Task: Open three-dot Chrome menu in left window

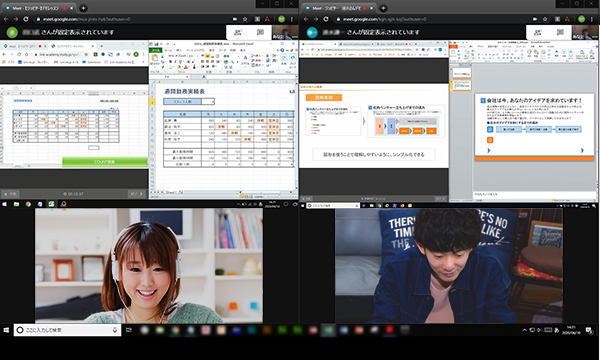Action: [292, 19]
